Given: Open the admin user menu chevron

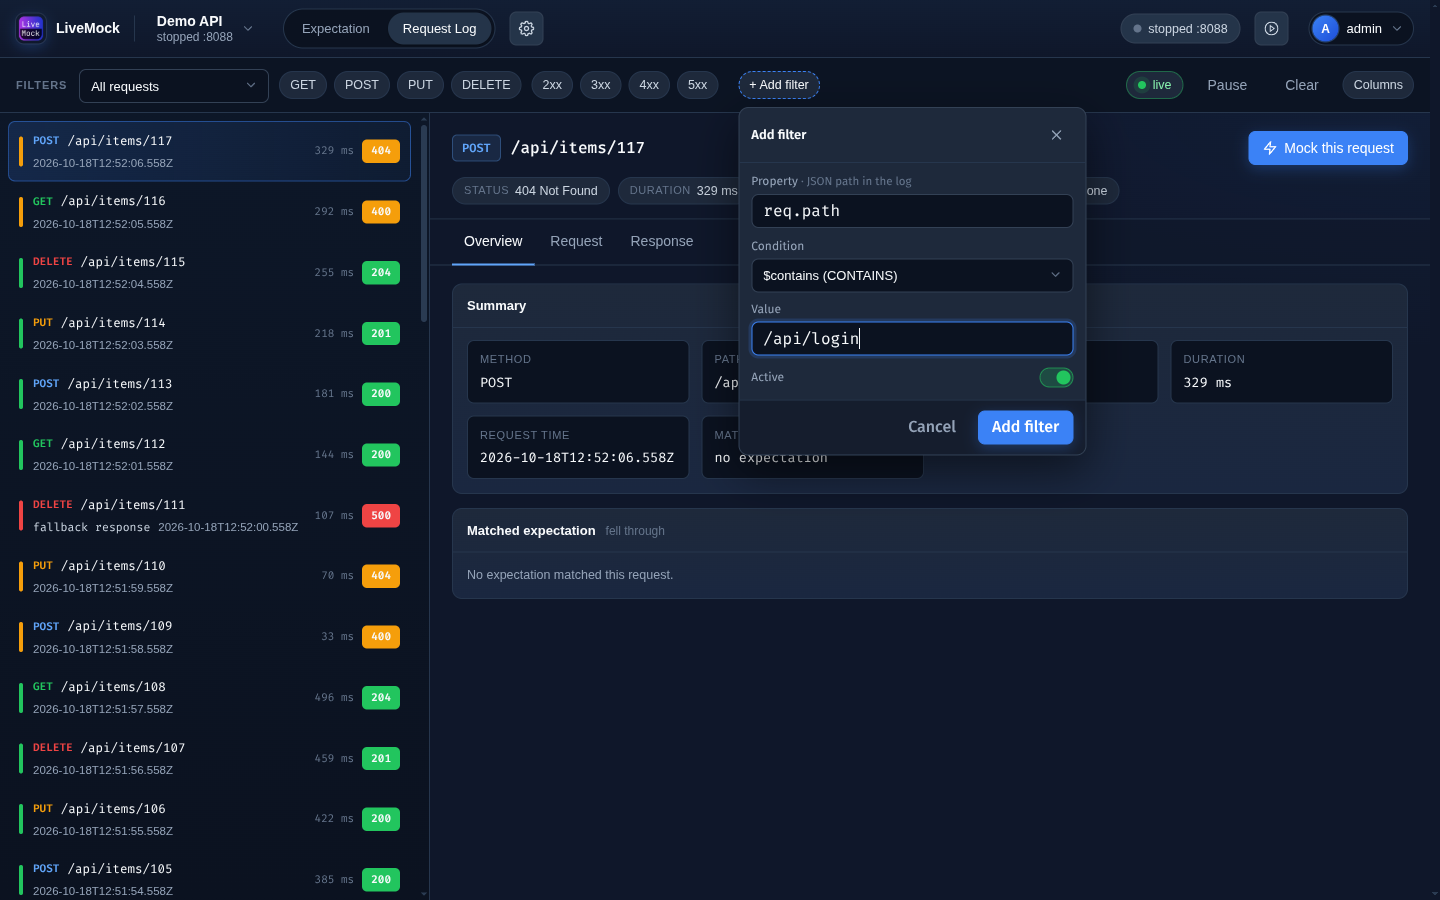Looking at the screenshot, I should pos(1397,29).
